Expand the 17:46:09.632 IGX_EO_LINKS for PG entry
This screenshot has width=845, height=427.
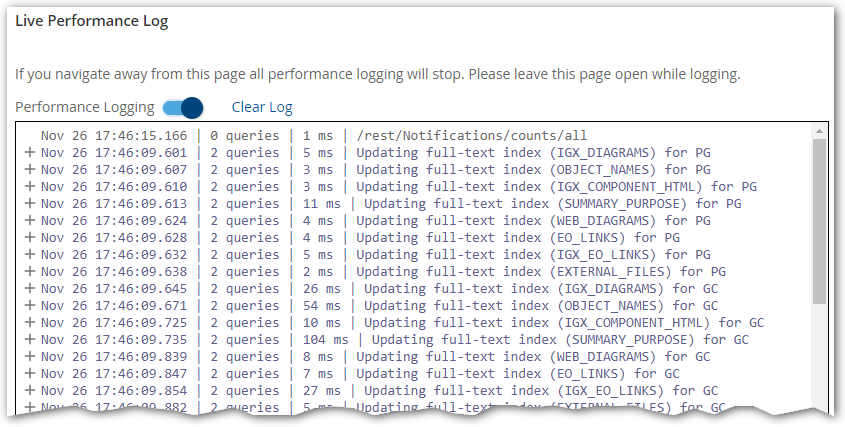tap(29, 255)
